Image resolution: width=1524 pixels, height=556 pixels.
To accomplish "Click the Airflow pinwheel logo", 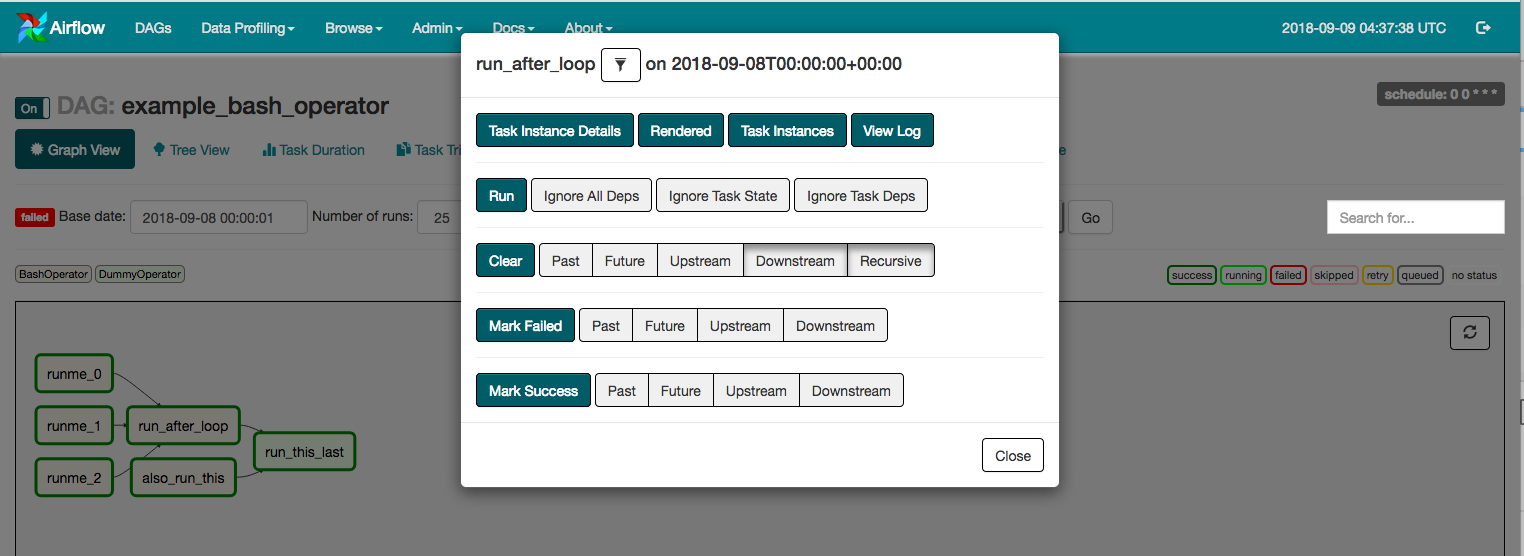I will (x=31, y=28).
